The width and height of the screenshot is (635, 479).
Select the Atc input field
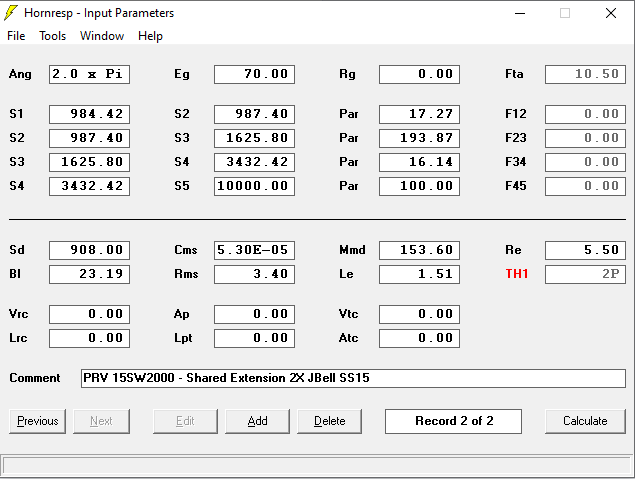tap(420, 338)
